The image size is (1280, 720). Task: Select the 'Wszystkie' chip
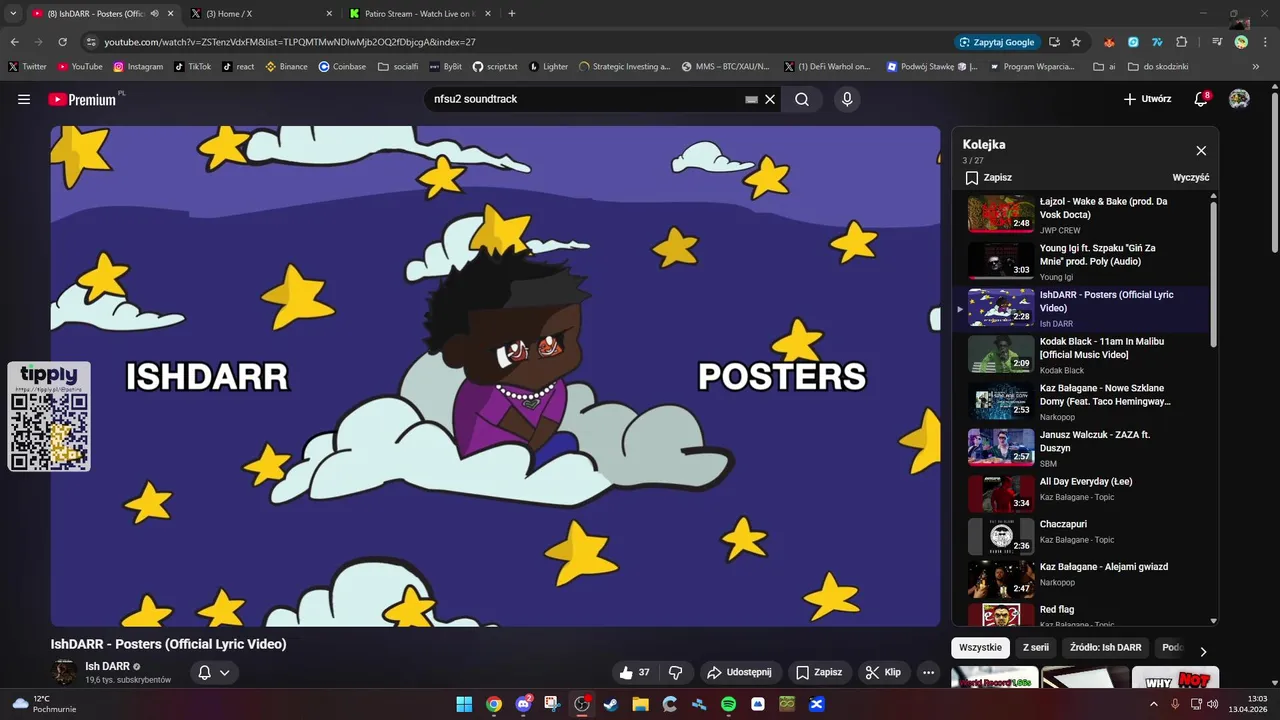pyautogui.click(x=980, y=647)
